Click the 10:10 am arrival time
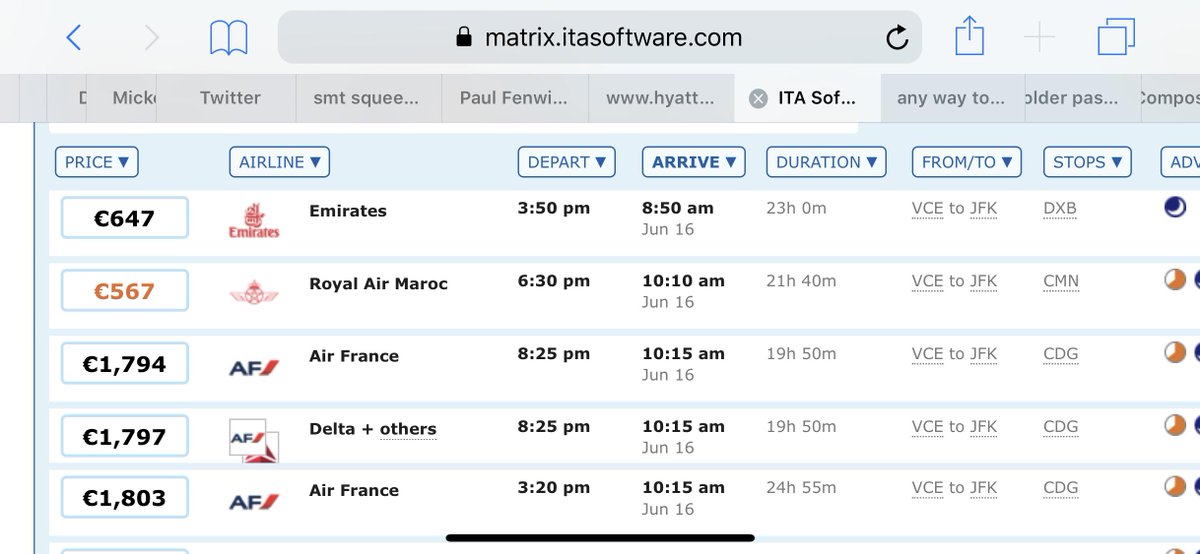Screen dimensions: 1200x554 (683, 282)
